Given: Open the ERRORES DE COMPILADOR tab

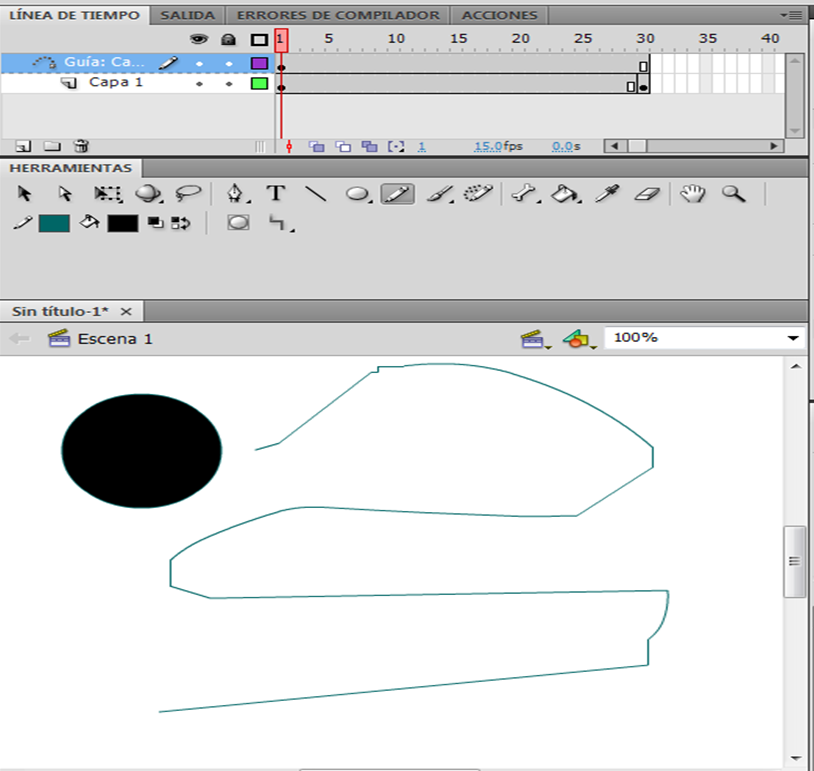Looking at the screenshot, I should pyautogui.click(x=336, y=15).
